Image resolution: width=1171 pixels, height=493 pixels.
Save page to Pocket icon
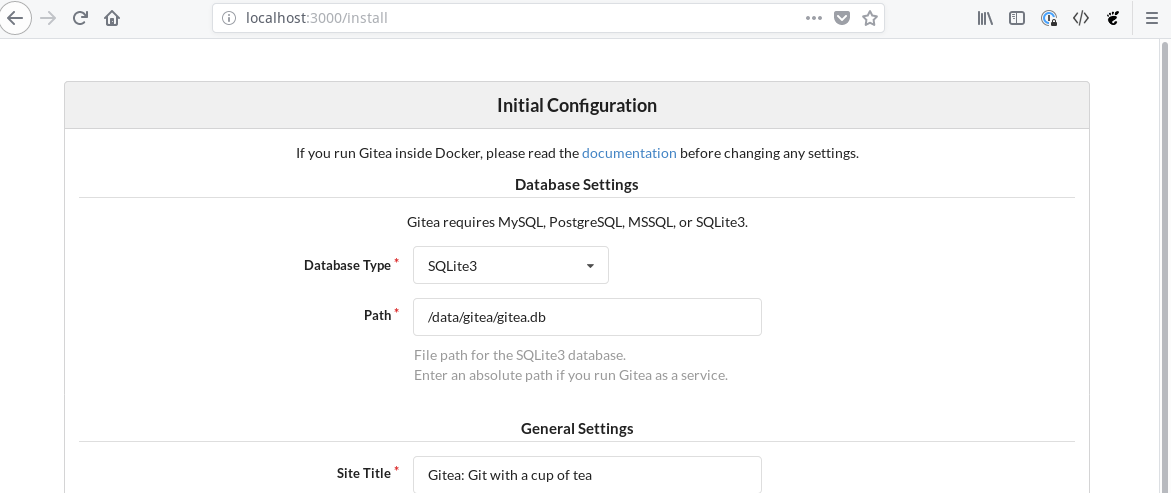point(842,19)
